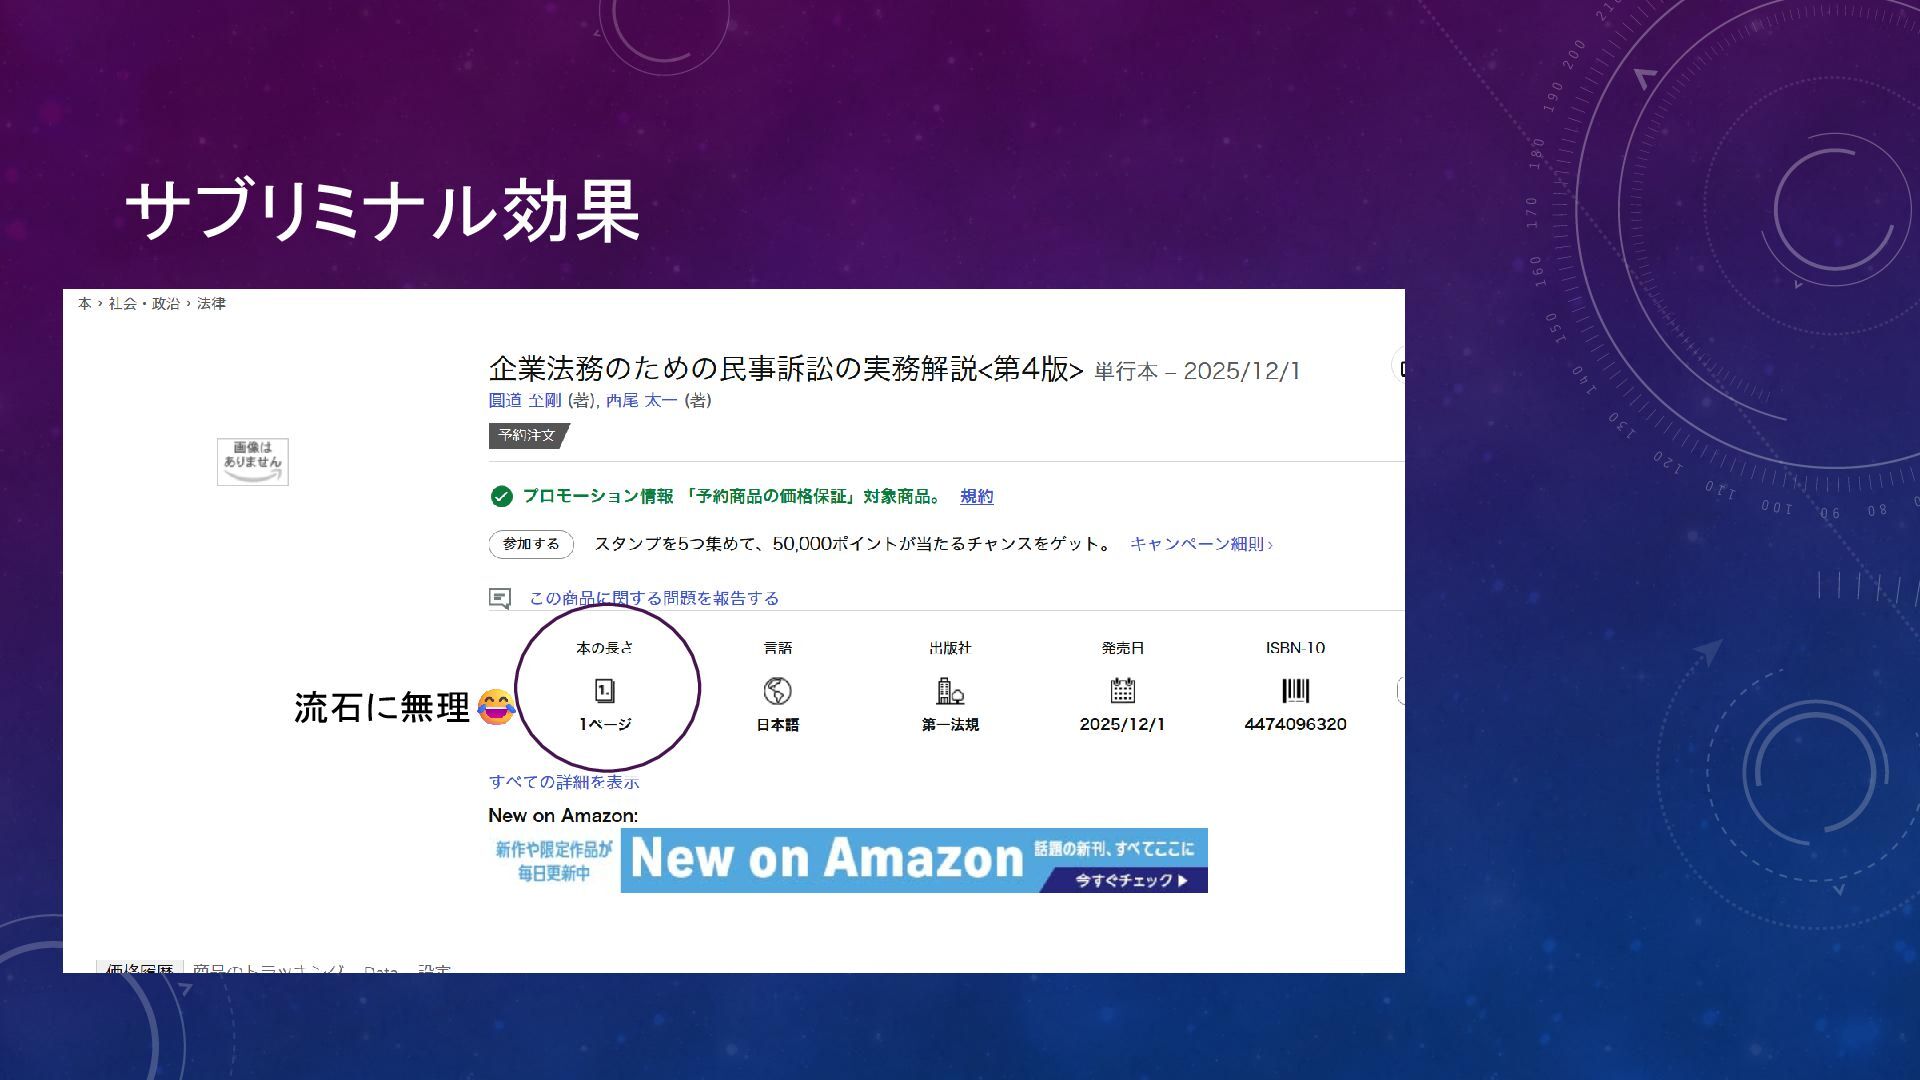Click the 参加する campaign button

[x=531, y=544]
